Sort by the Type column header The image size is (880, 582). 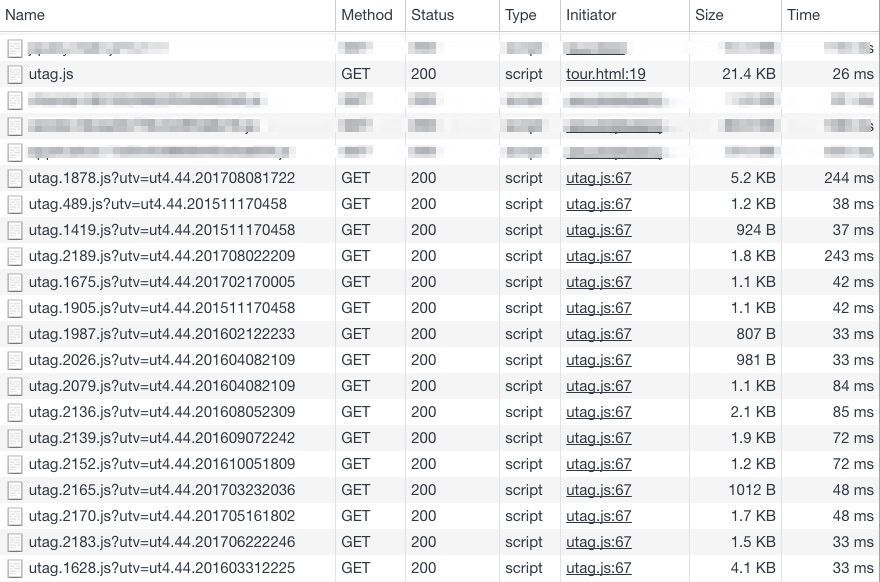(520, 15)
